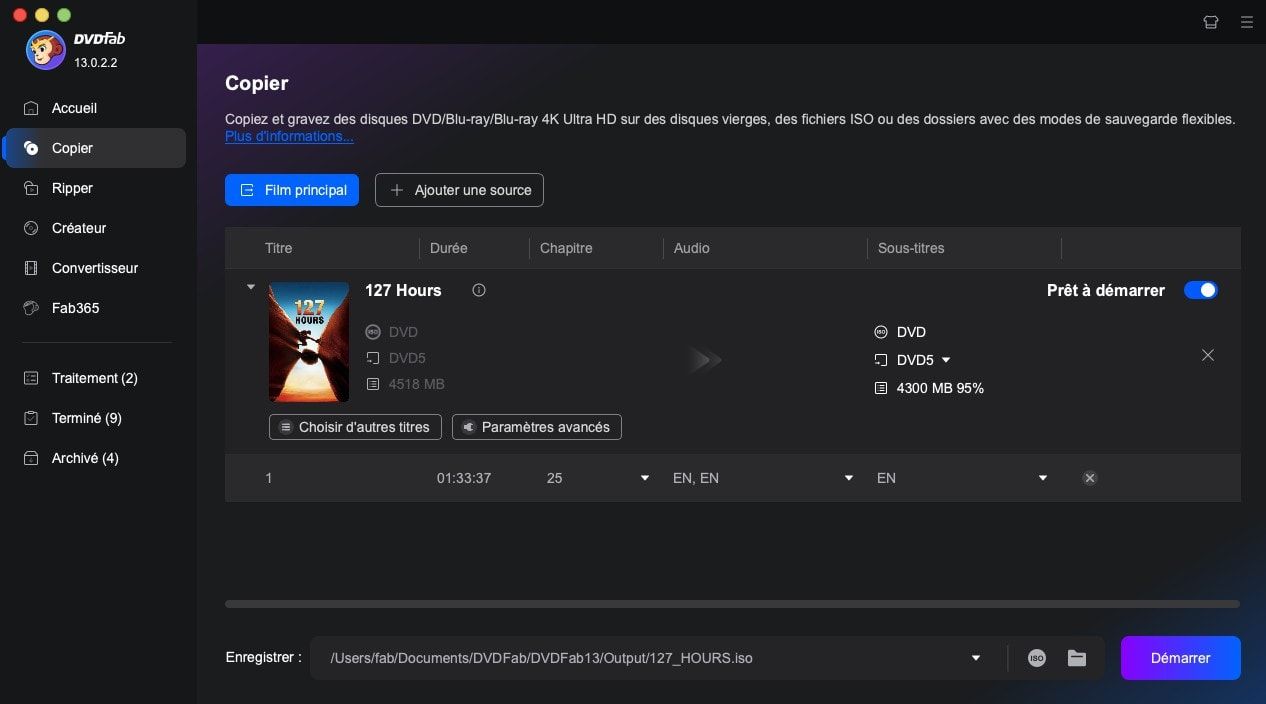View Traitement (2) queue
Screen dimensions: 1266x704
click(x=96, y=378)
